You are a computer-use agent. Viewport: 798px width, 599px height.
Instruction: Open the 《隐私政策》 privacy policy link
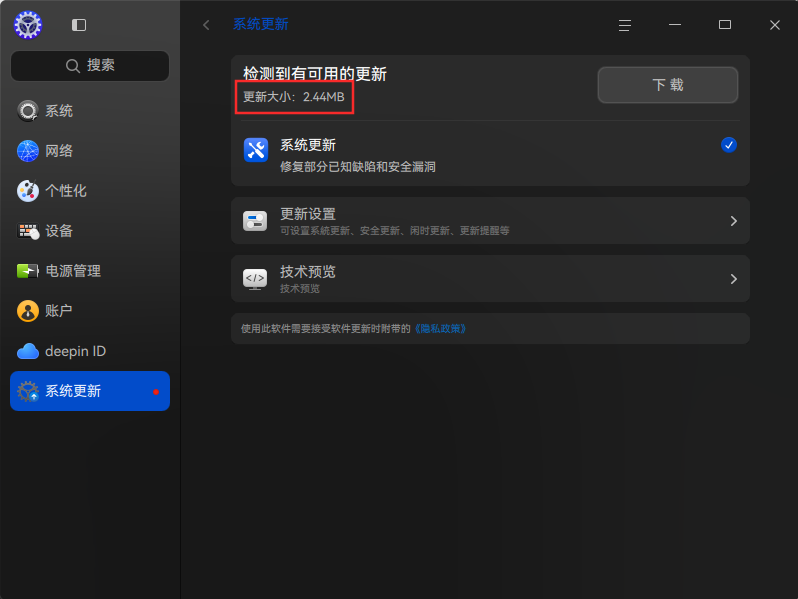440,329
